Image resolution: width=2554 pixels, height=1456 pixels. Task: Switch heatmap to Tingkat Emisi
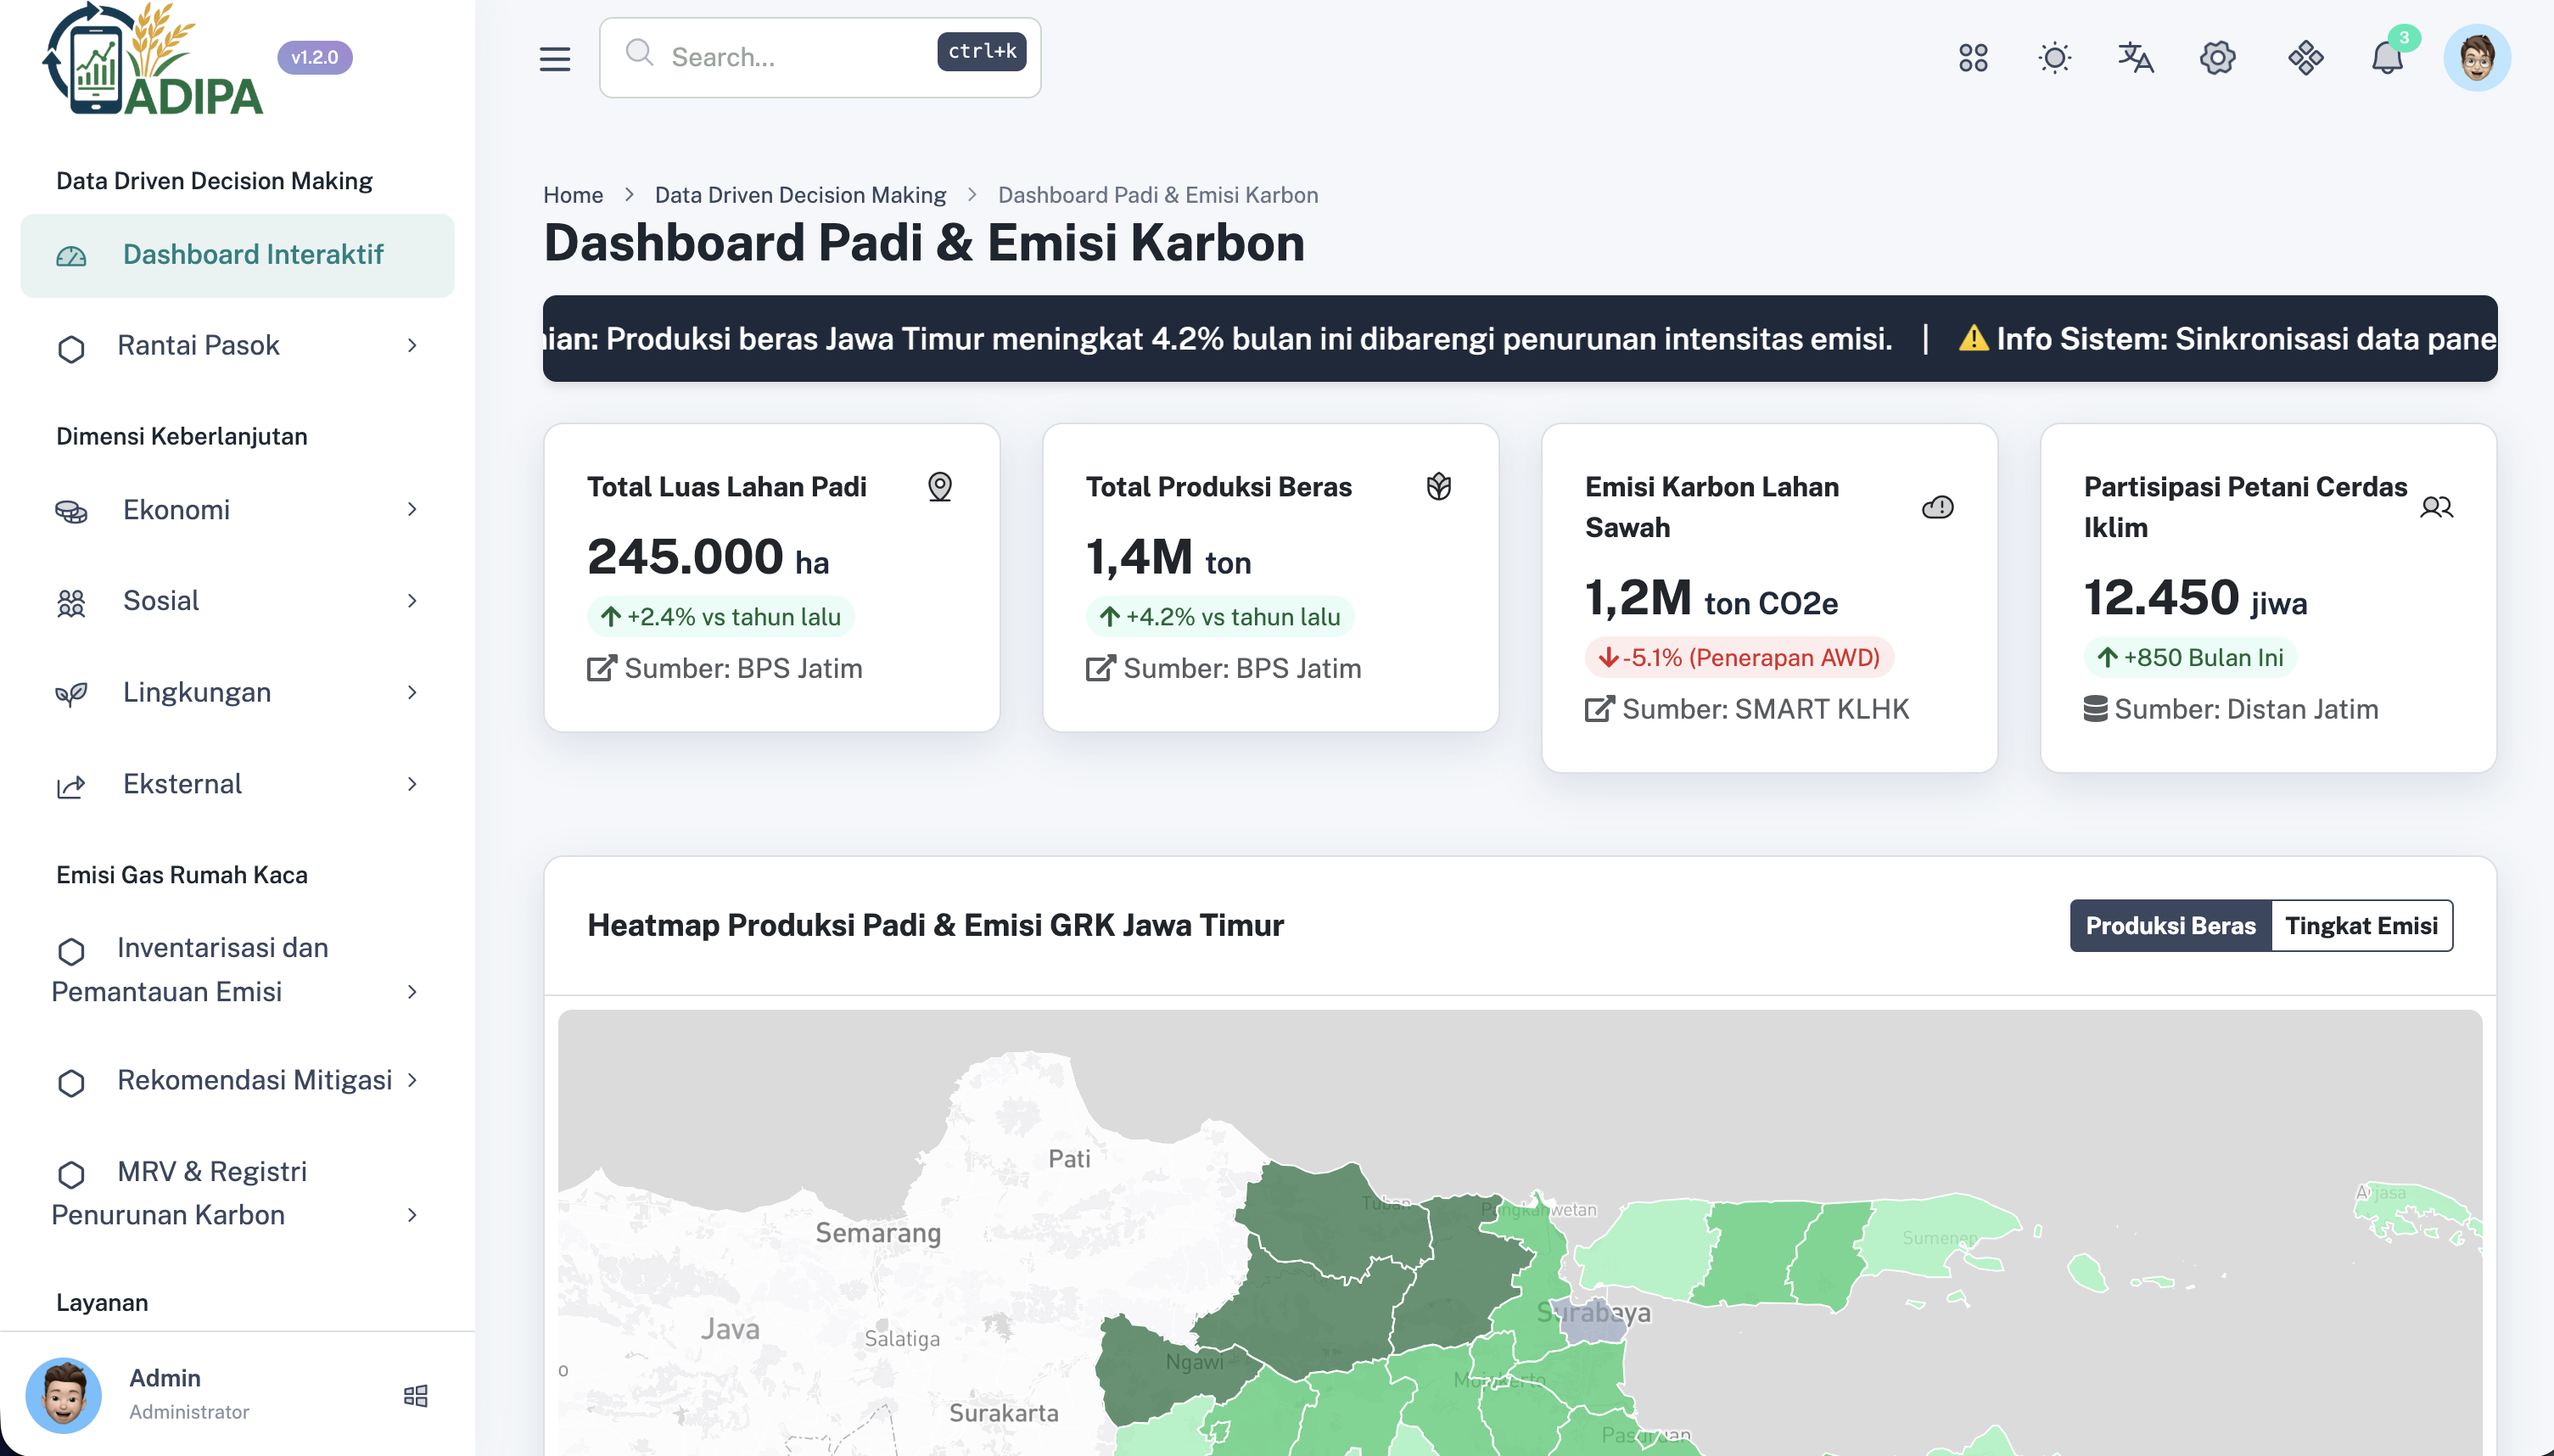pos(2361,925)
